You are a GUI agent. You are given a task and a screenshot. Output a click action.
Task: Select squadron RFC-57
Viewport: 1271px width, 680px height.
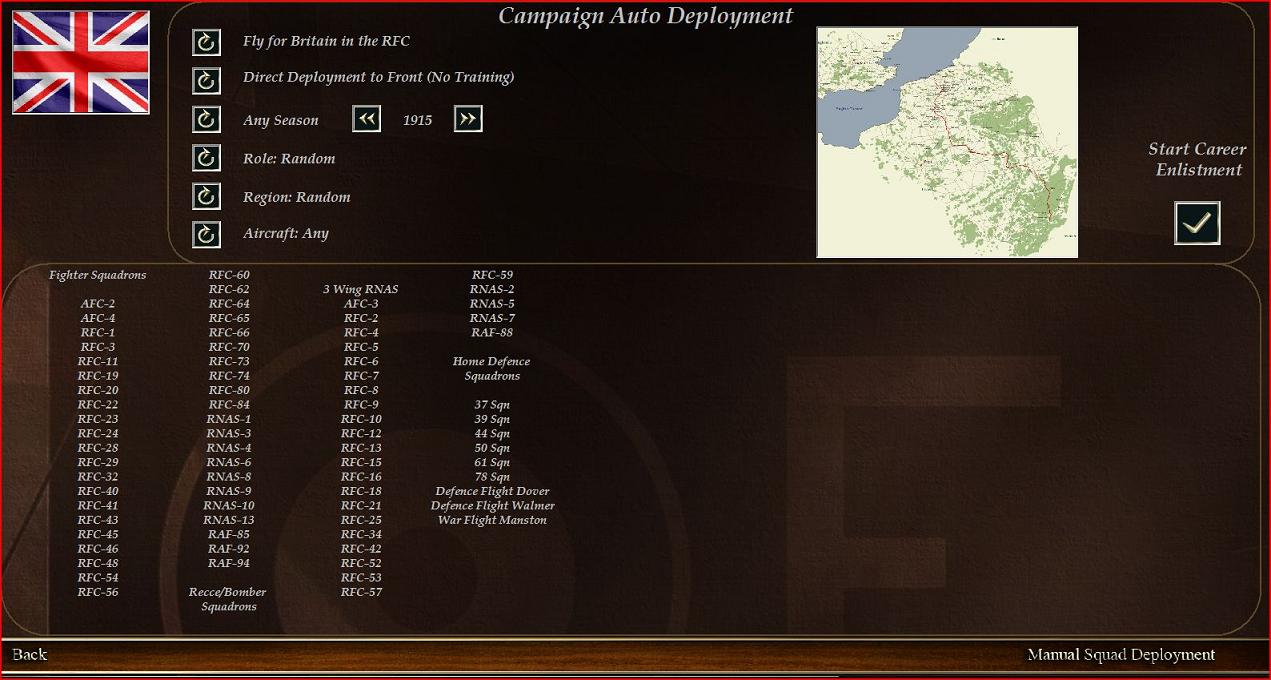tap(361, 593)
